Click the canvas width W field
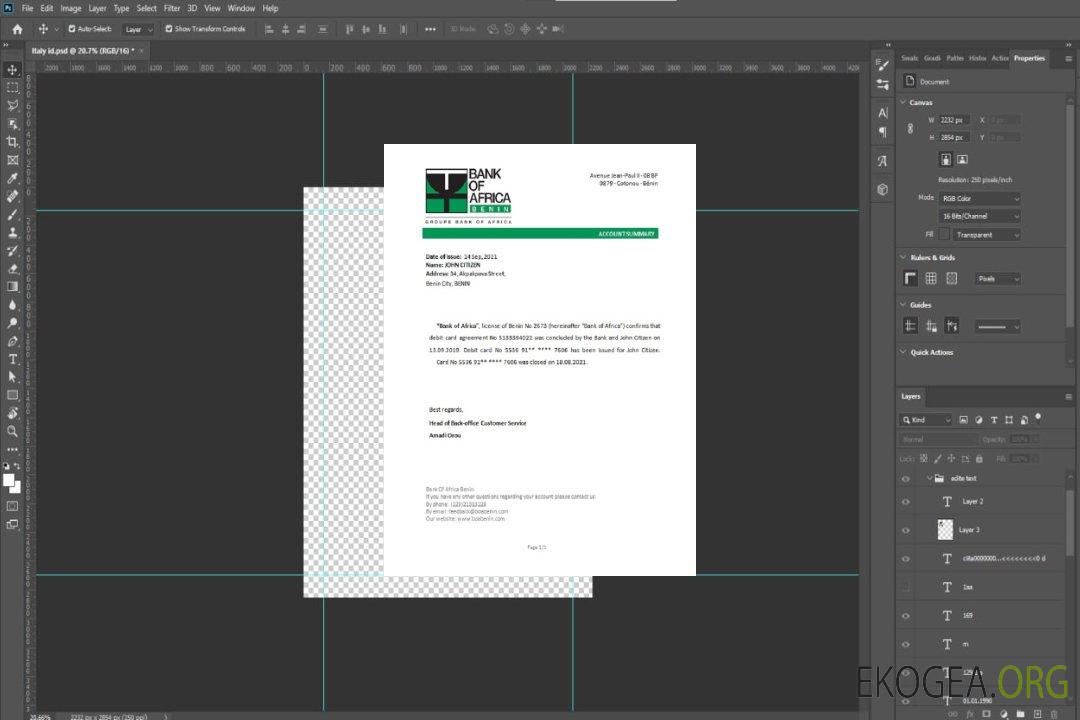1080x720 pixels. 955,120
